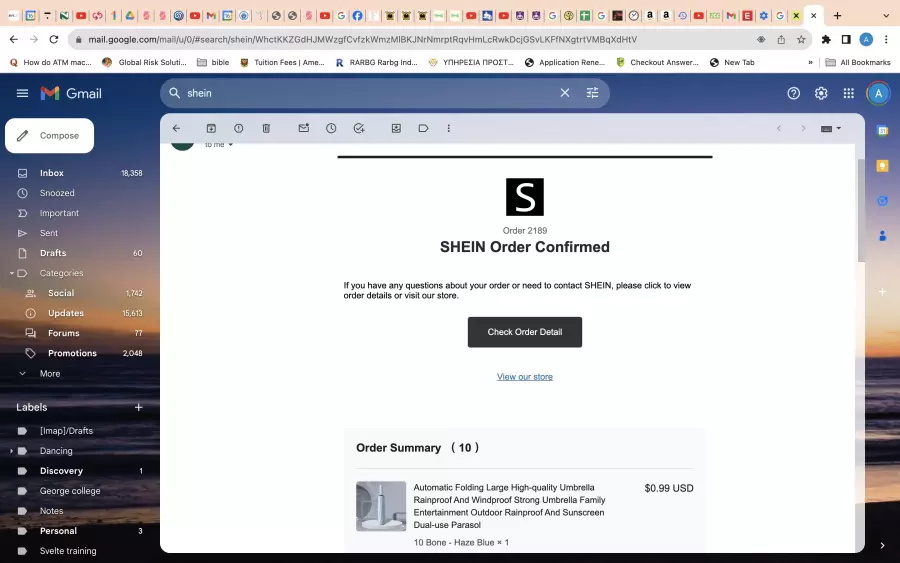900x563 pixels.
Task: Click the Gmail logo
Action: [71, 93]
